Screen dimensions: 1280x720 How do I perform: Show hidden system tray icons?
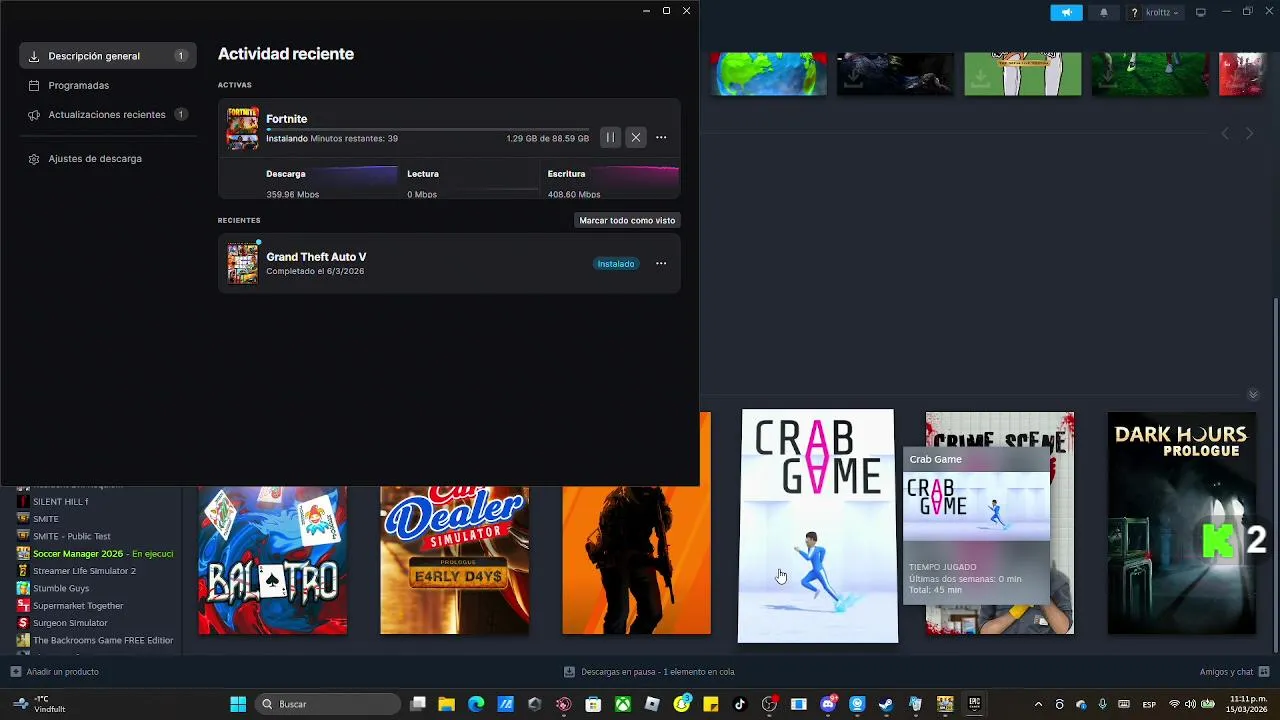(x=1038, y=704)
